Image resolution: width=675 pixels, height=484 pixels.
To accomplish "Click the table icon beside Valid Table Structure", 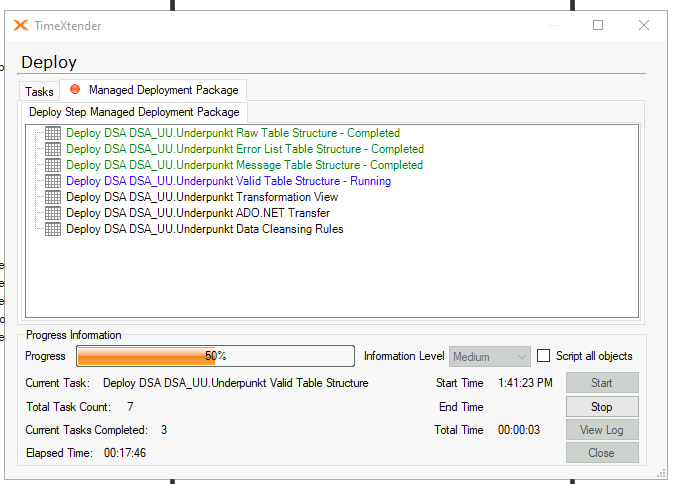I will click(x=53, y=181).
